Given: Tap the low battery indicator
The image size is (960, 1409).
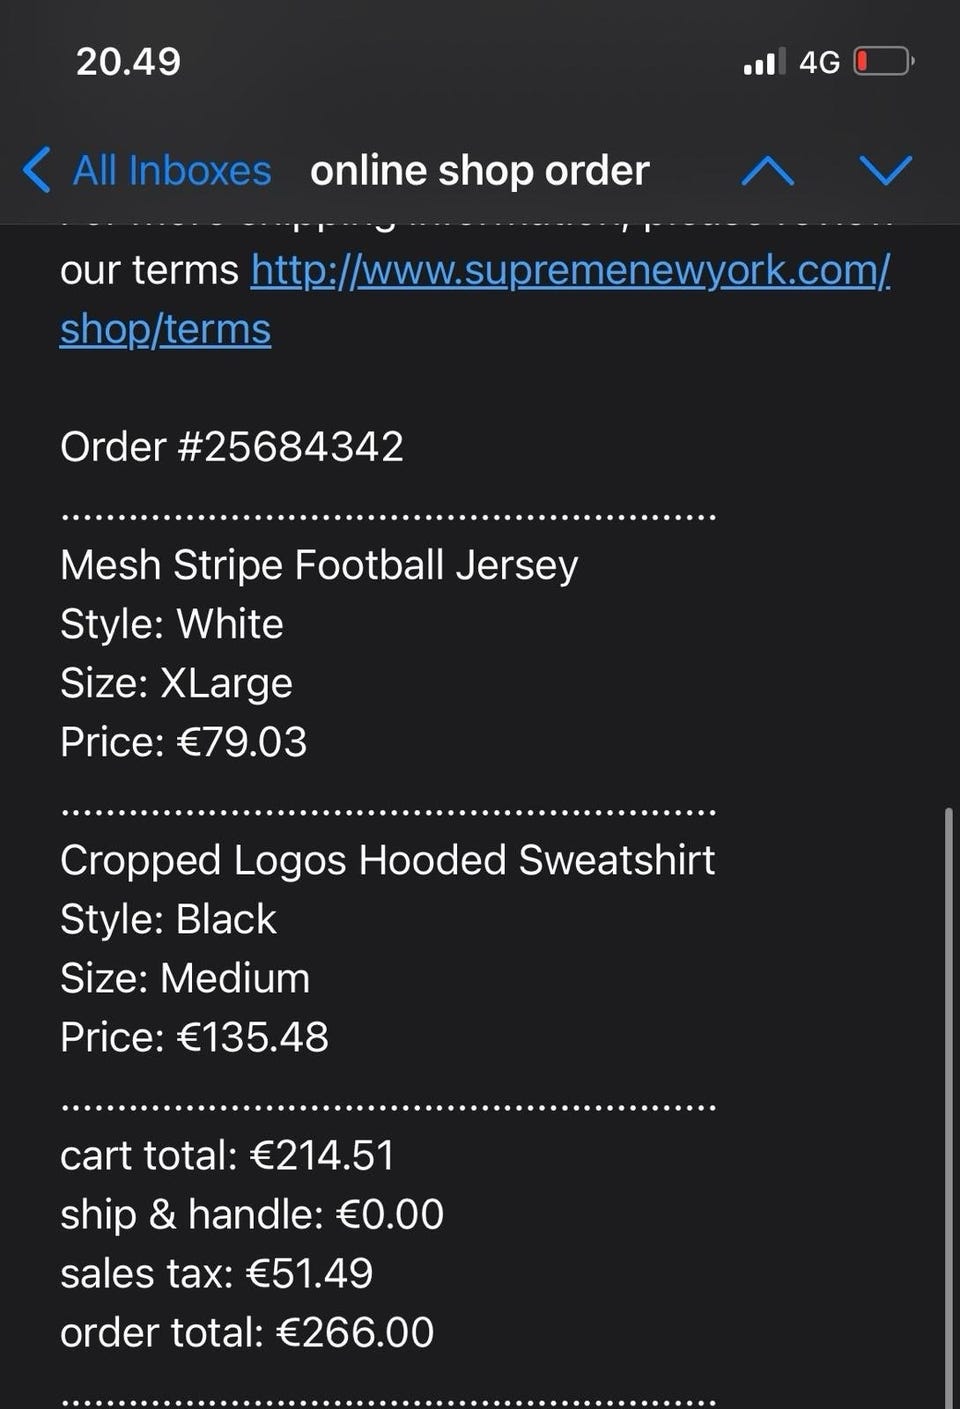Looking at the screenshot, I should tap(883, 62).
